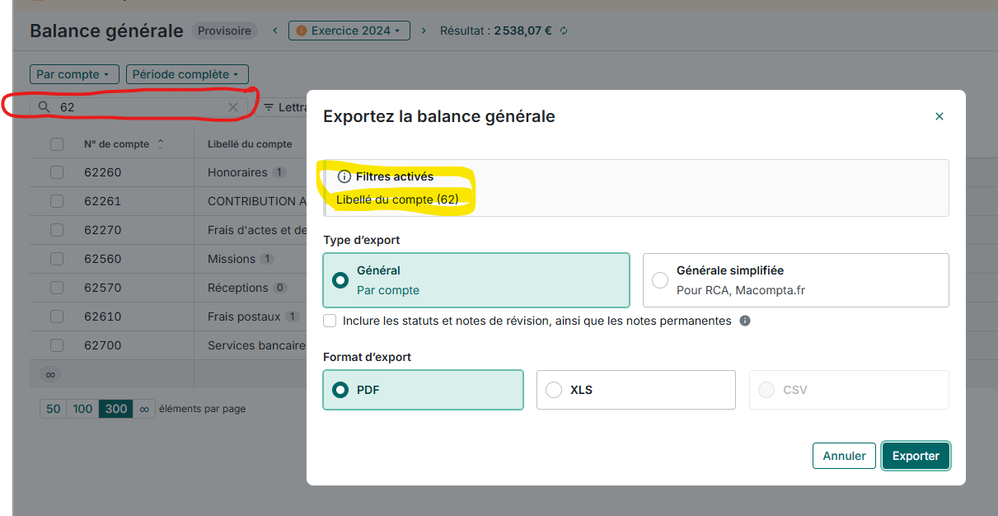
Task: Go to previous exercice with left chevron
Action: coord(275,31)
